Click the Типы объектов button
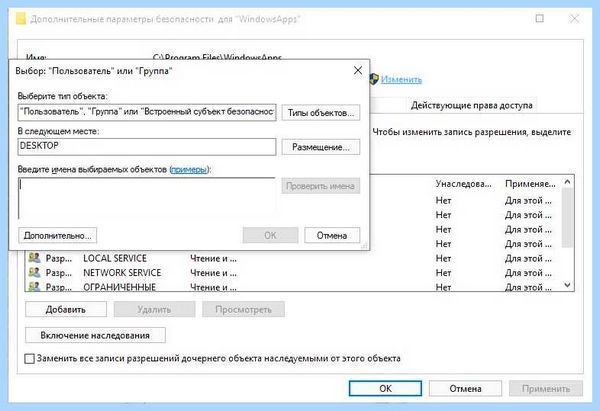 (321, 113)
